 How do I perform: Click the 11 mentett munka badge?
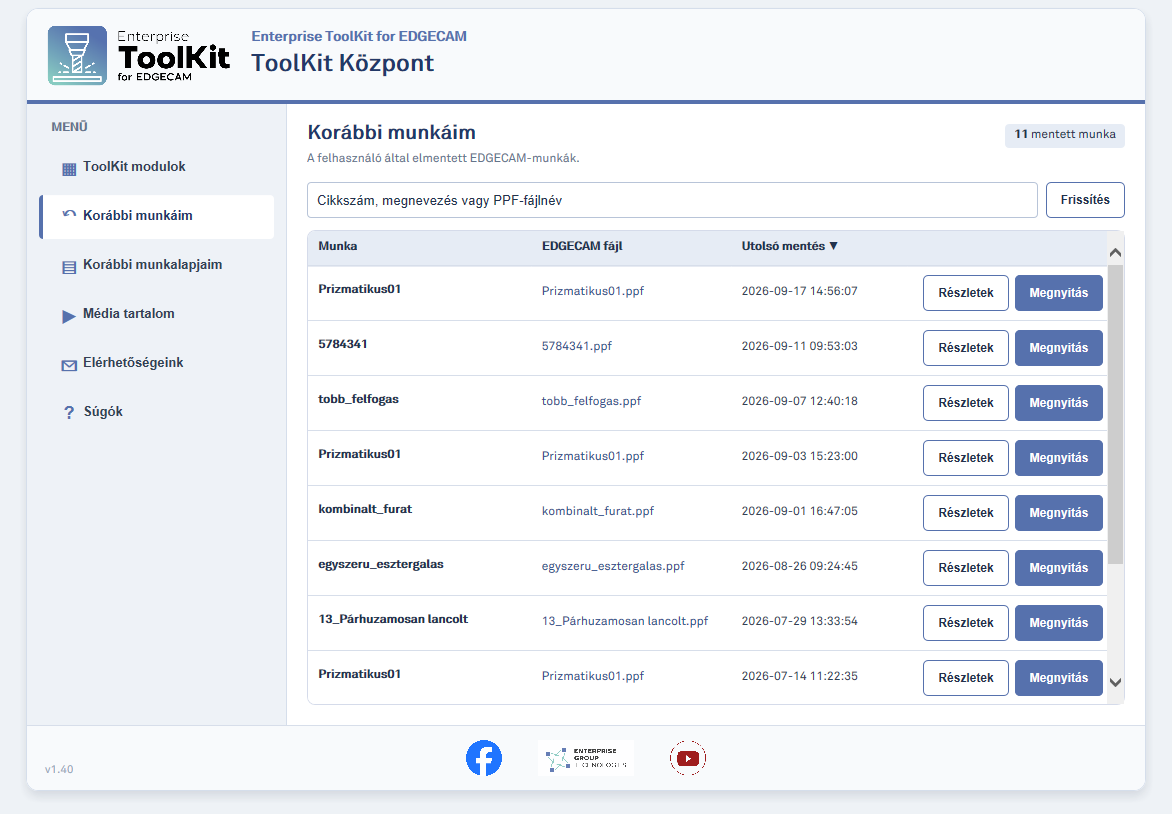(1064, 135)
